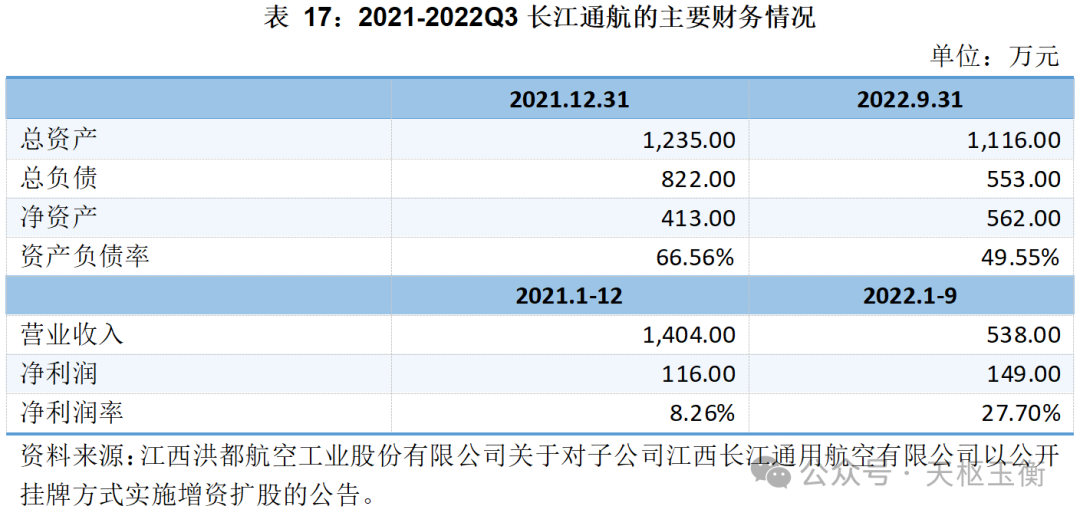
Task: Select the 营业收入 row label
Action: (x=72, y=335)
